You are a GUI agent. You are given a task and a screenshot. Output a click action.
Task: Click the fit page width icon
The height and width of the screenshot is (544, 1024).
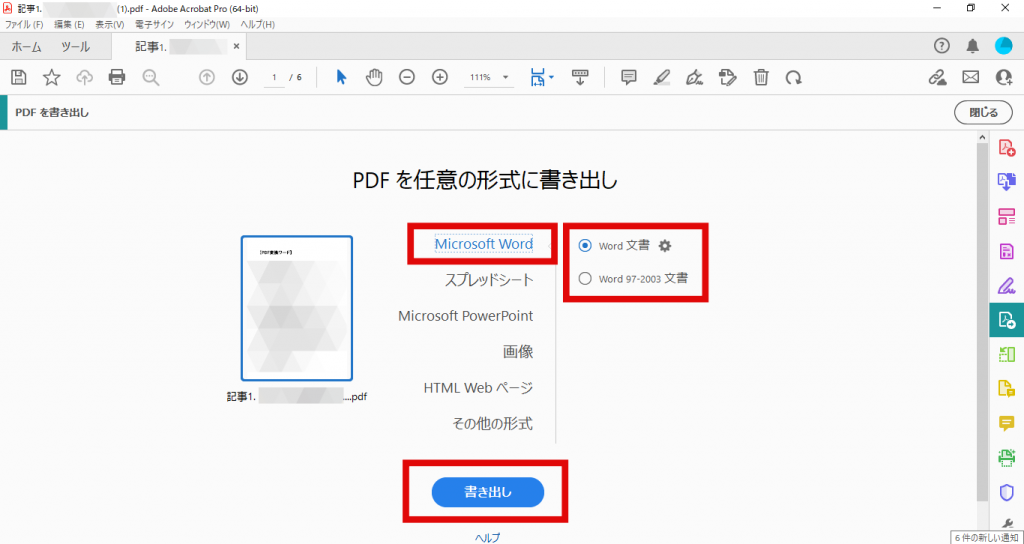(x=538, y=77)
